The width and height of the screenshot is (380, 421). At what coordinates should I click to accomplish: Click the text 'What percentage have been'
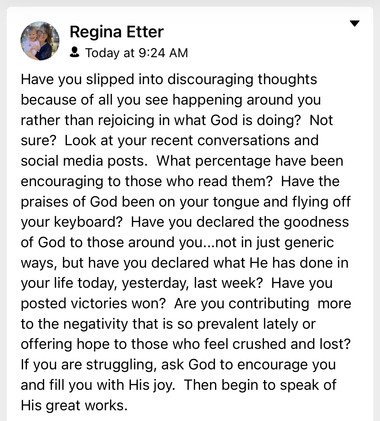tap(250, 161)
